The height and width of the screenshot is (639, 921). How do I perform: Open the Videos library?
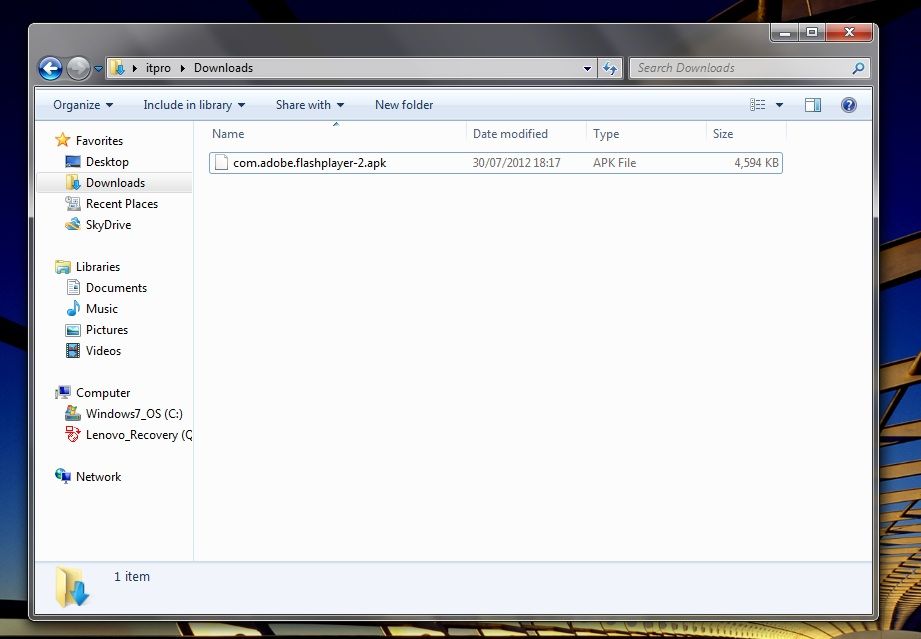103,351
